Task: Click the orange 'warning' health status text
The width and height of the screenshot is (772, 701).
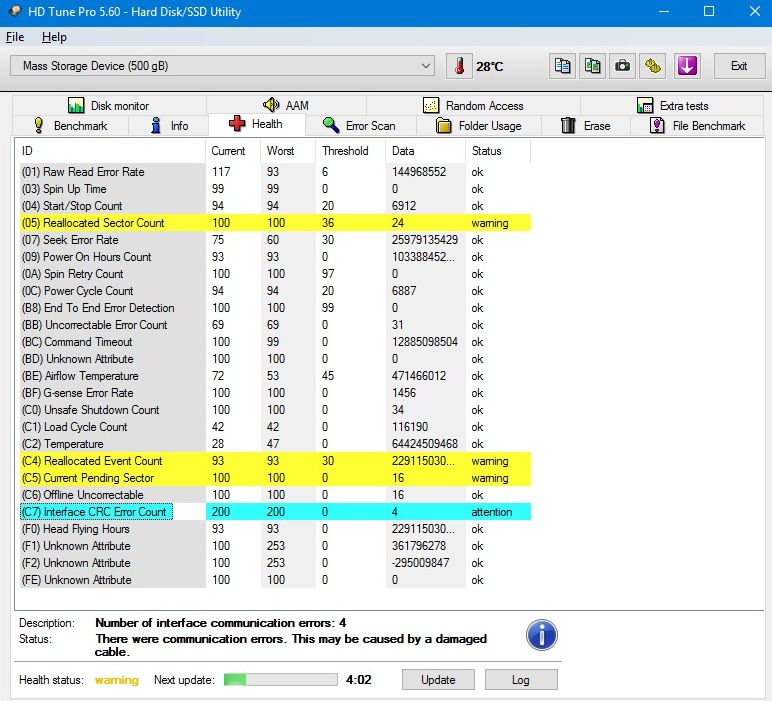Action: tap(117, 680)
